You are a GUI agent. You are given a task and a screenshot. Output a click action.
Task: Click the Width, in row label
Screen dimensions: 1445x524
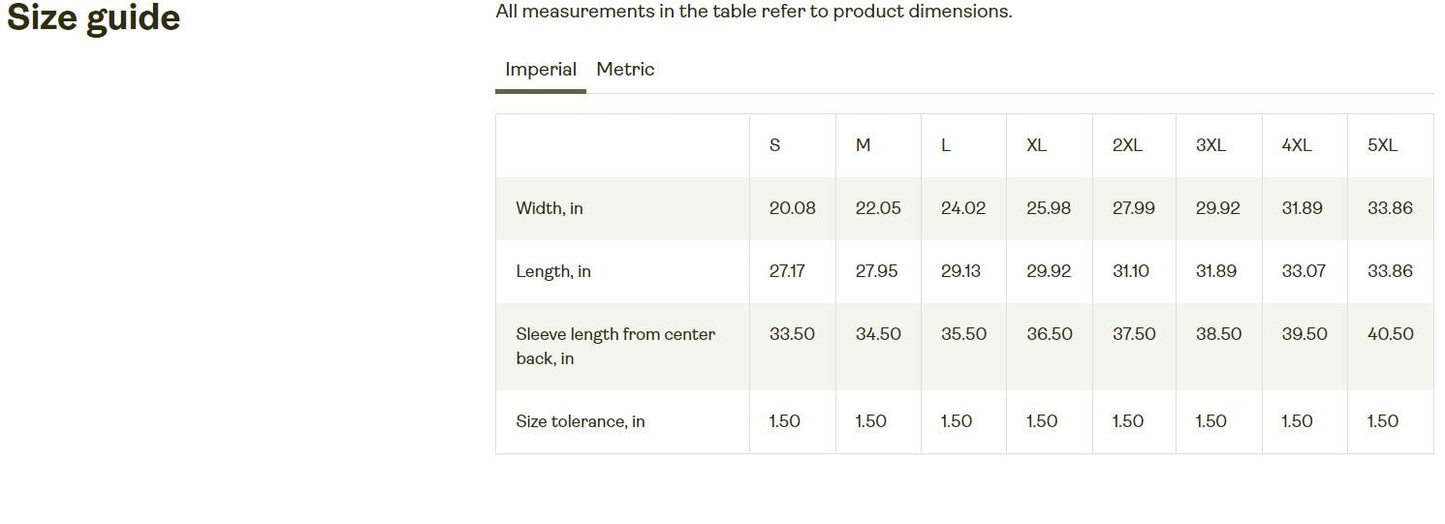549,208
